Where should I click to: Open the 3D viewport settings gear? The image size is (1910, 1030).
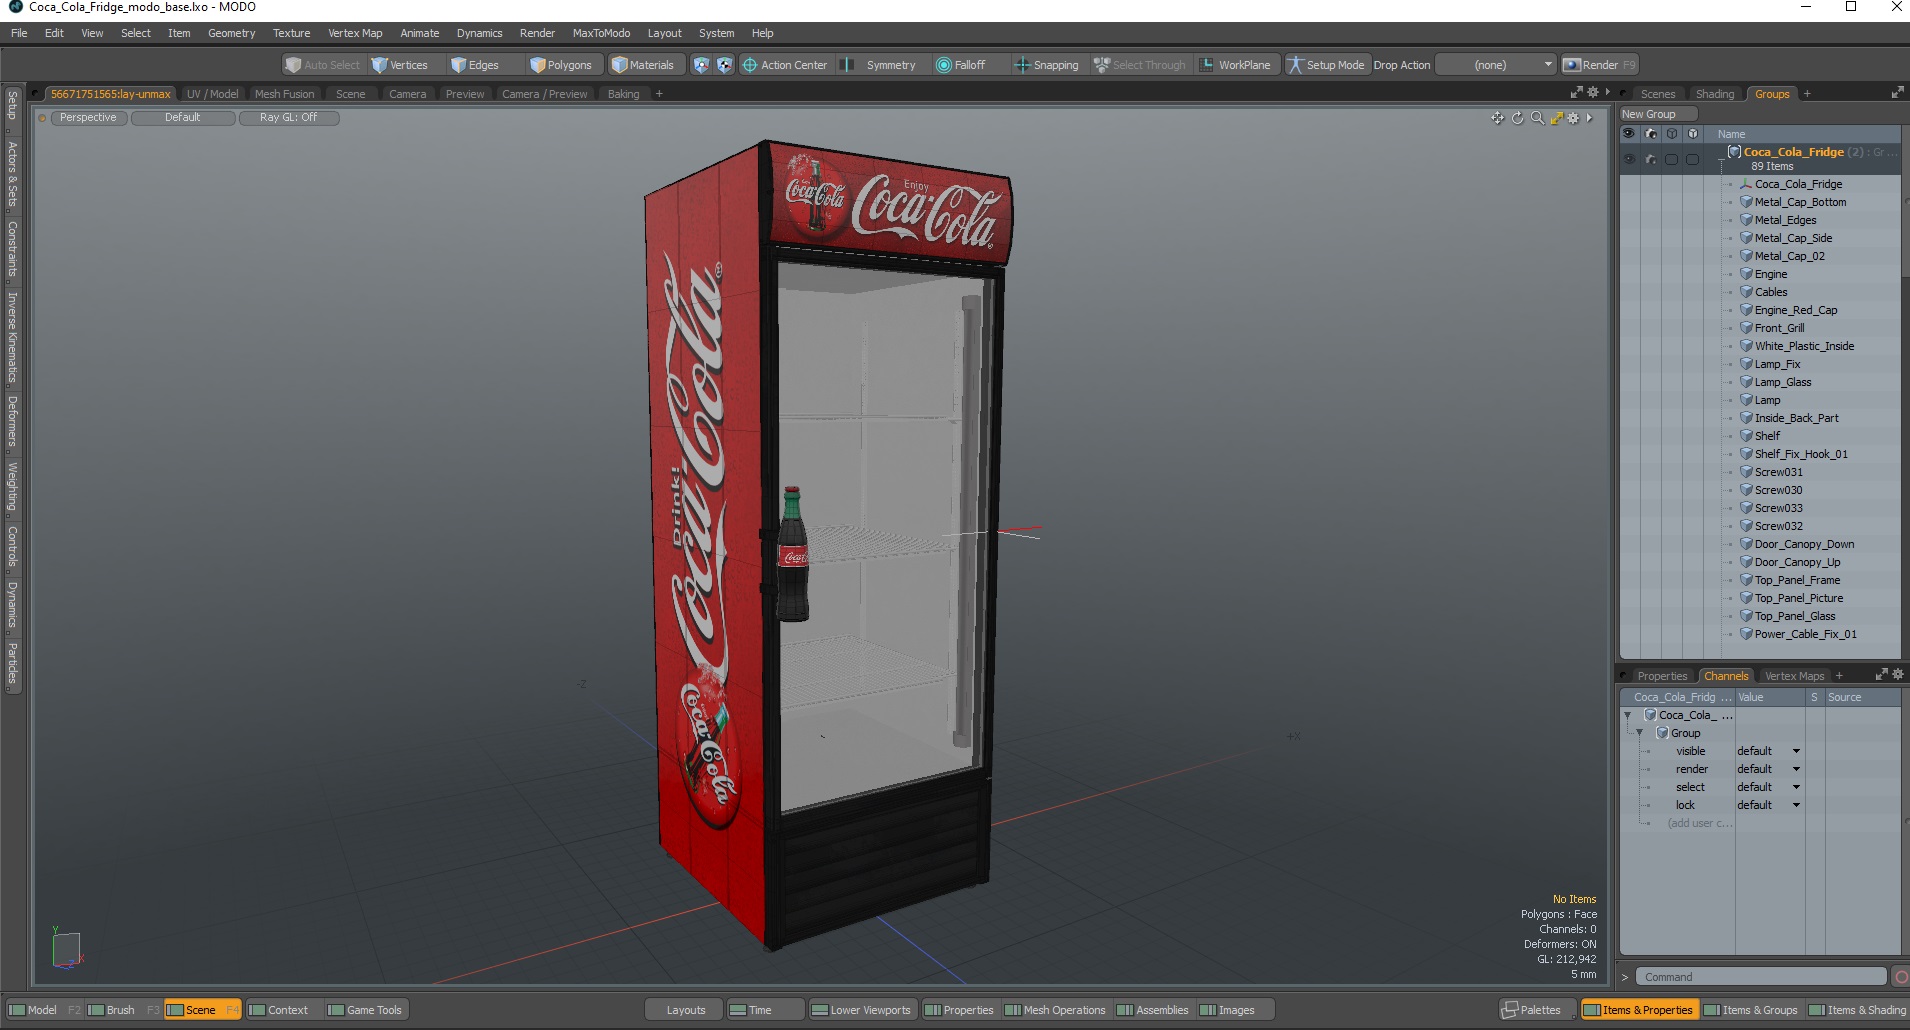coord(1573,118)
